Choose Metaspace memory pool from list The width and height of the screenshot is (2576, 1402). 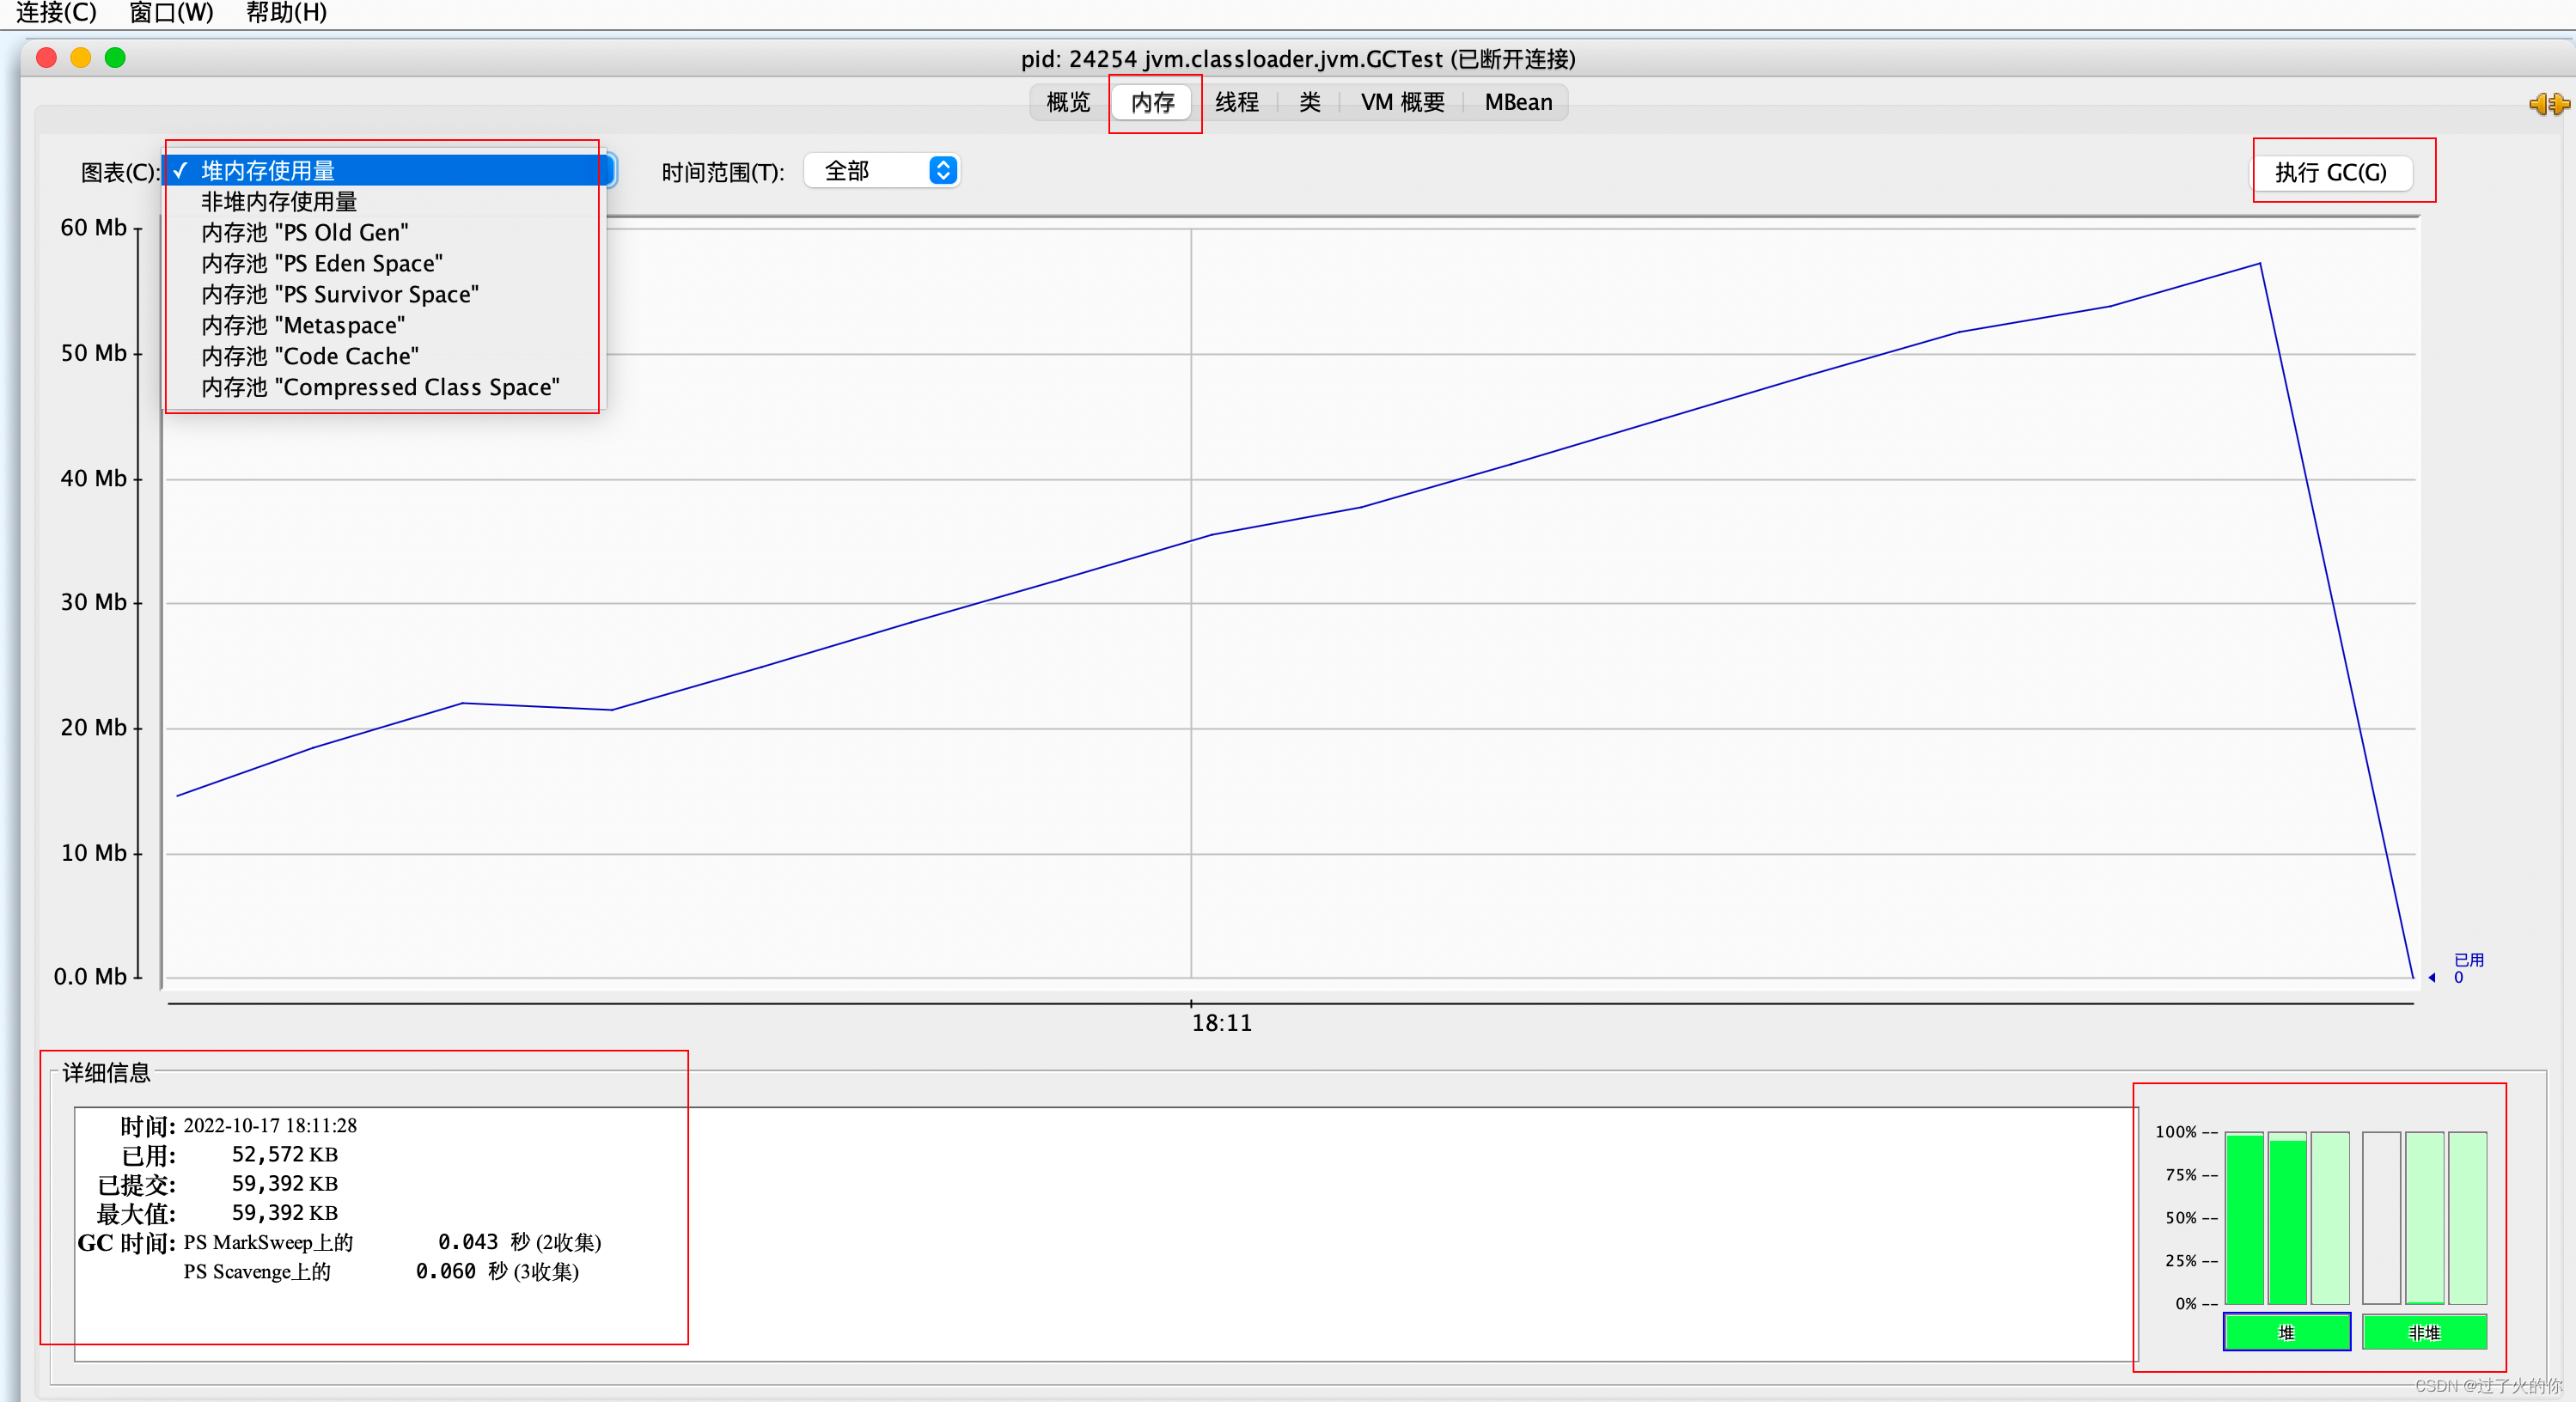[302, 326]
